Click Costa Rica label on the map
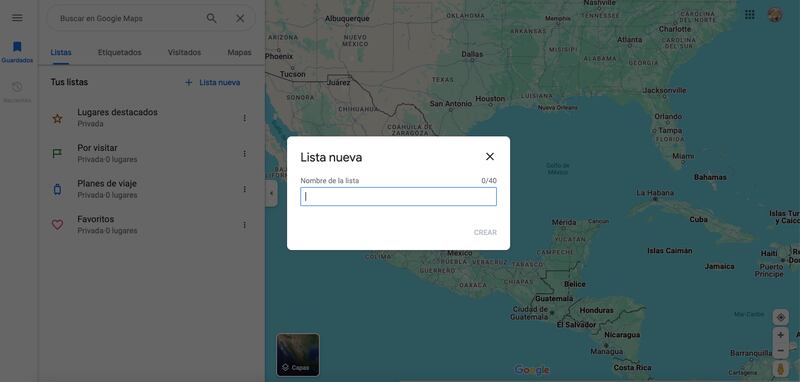 tap(632, 367)
